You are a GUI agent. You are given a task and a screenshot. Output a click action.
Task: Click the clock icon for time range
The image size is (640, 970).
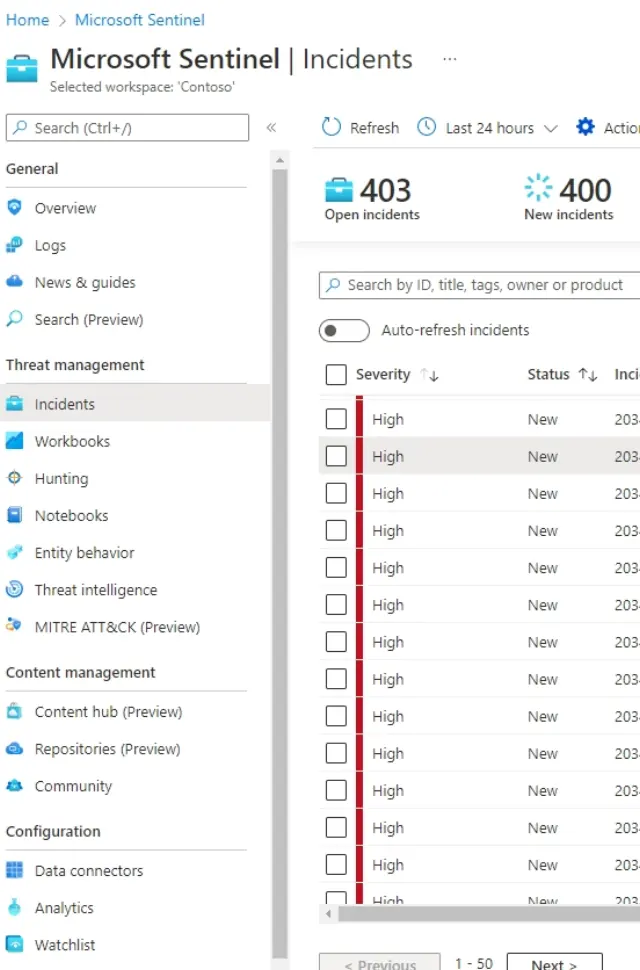427,127
